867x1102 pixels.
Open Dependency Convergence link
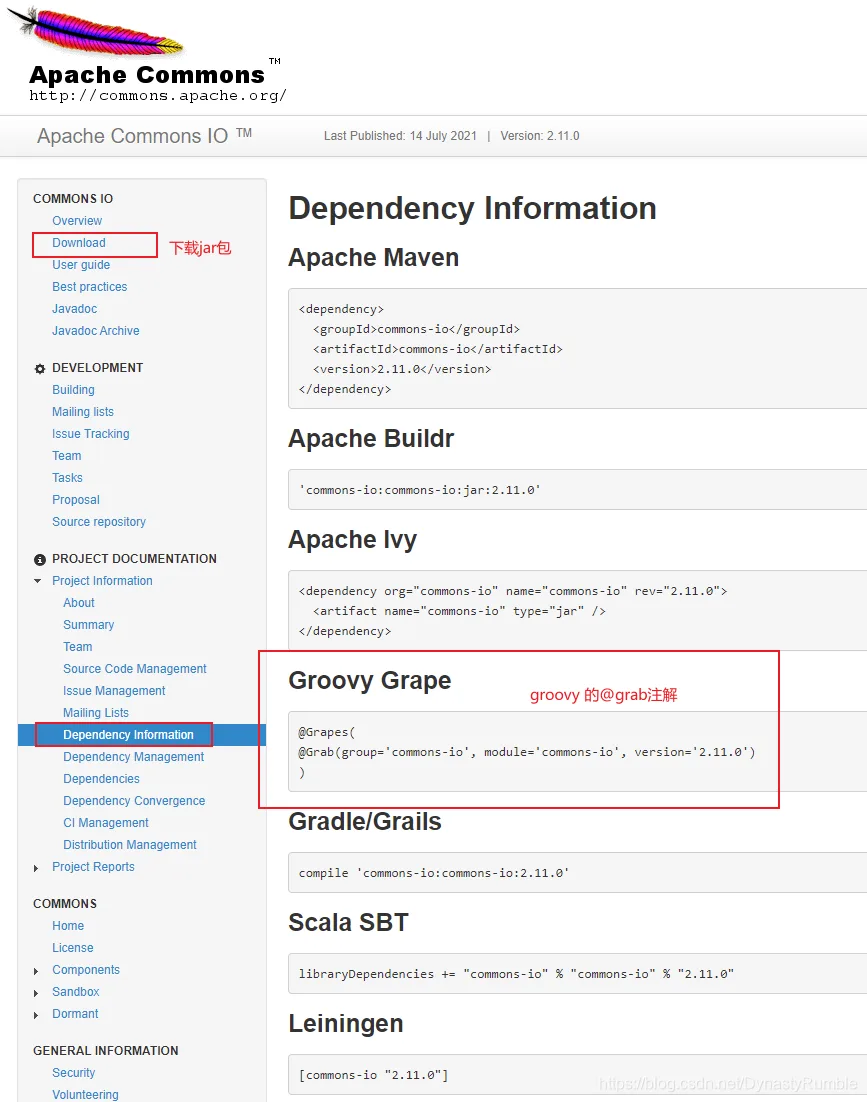134,800
